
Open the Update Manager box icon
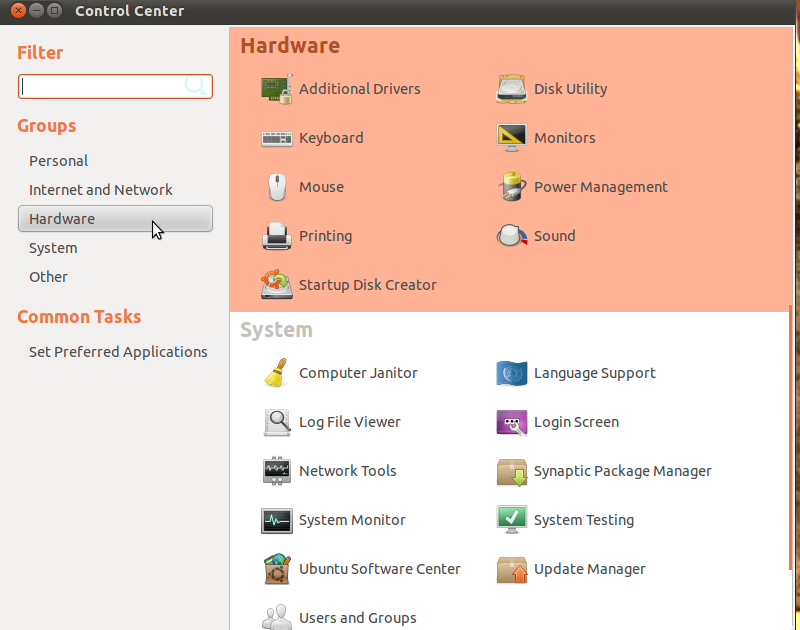511,570
